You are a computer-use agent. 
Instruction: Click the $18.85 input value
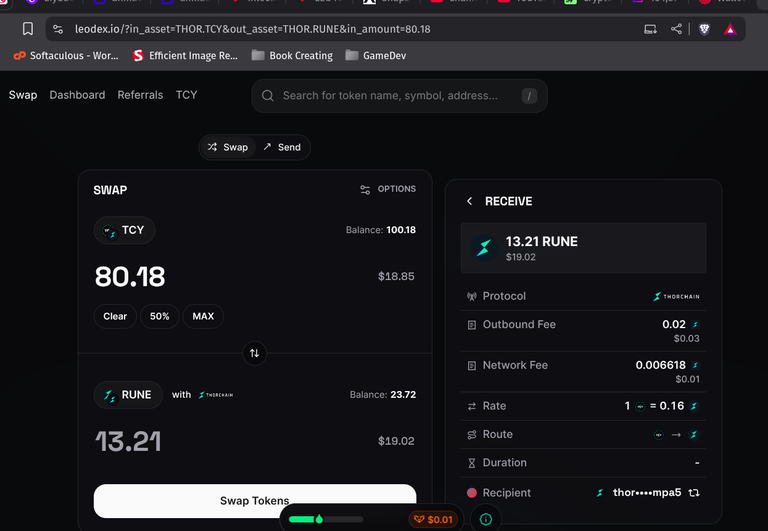(396, 277)
